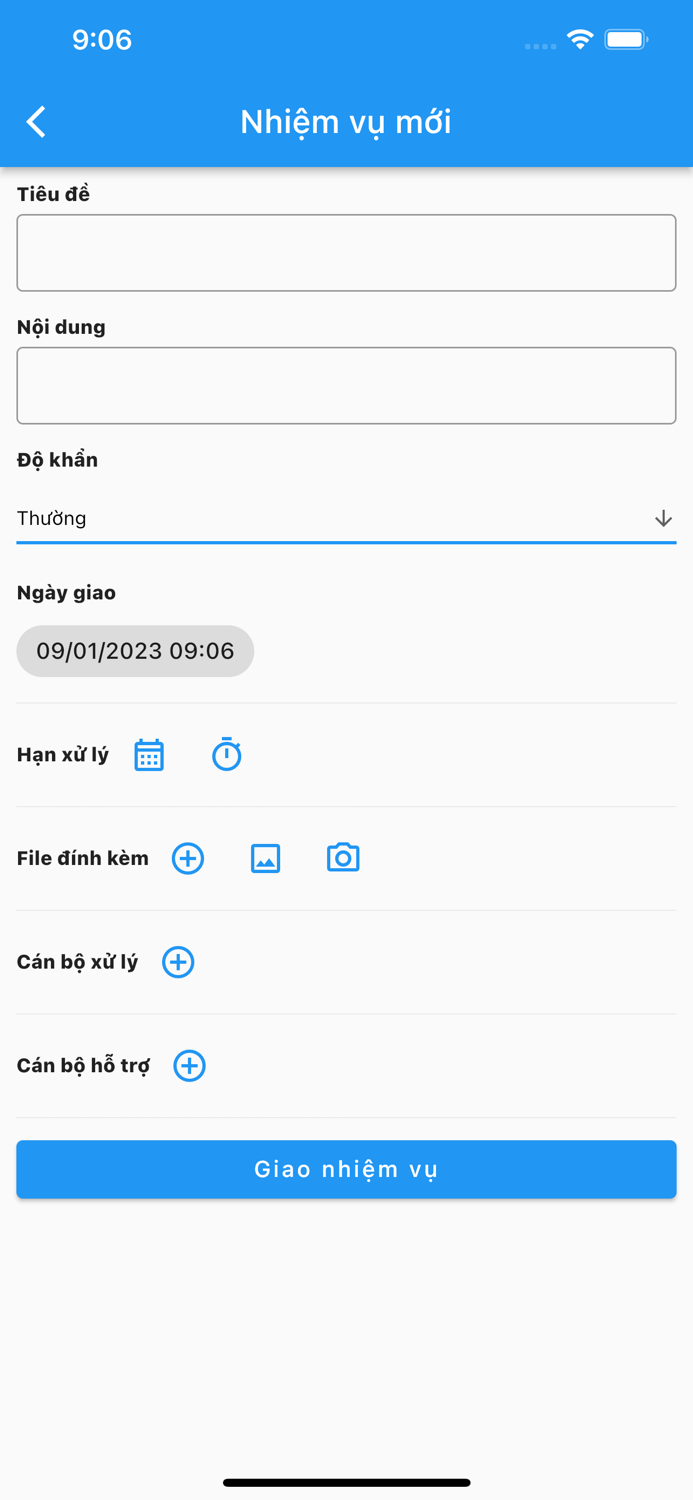Viewport: 693px width, 1500px height.
Task: Click the Nhiệm vụ mới title bar
Action: coord(346,121)
